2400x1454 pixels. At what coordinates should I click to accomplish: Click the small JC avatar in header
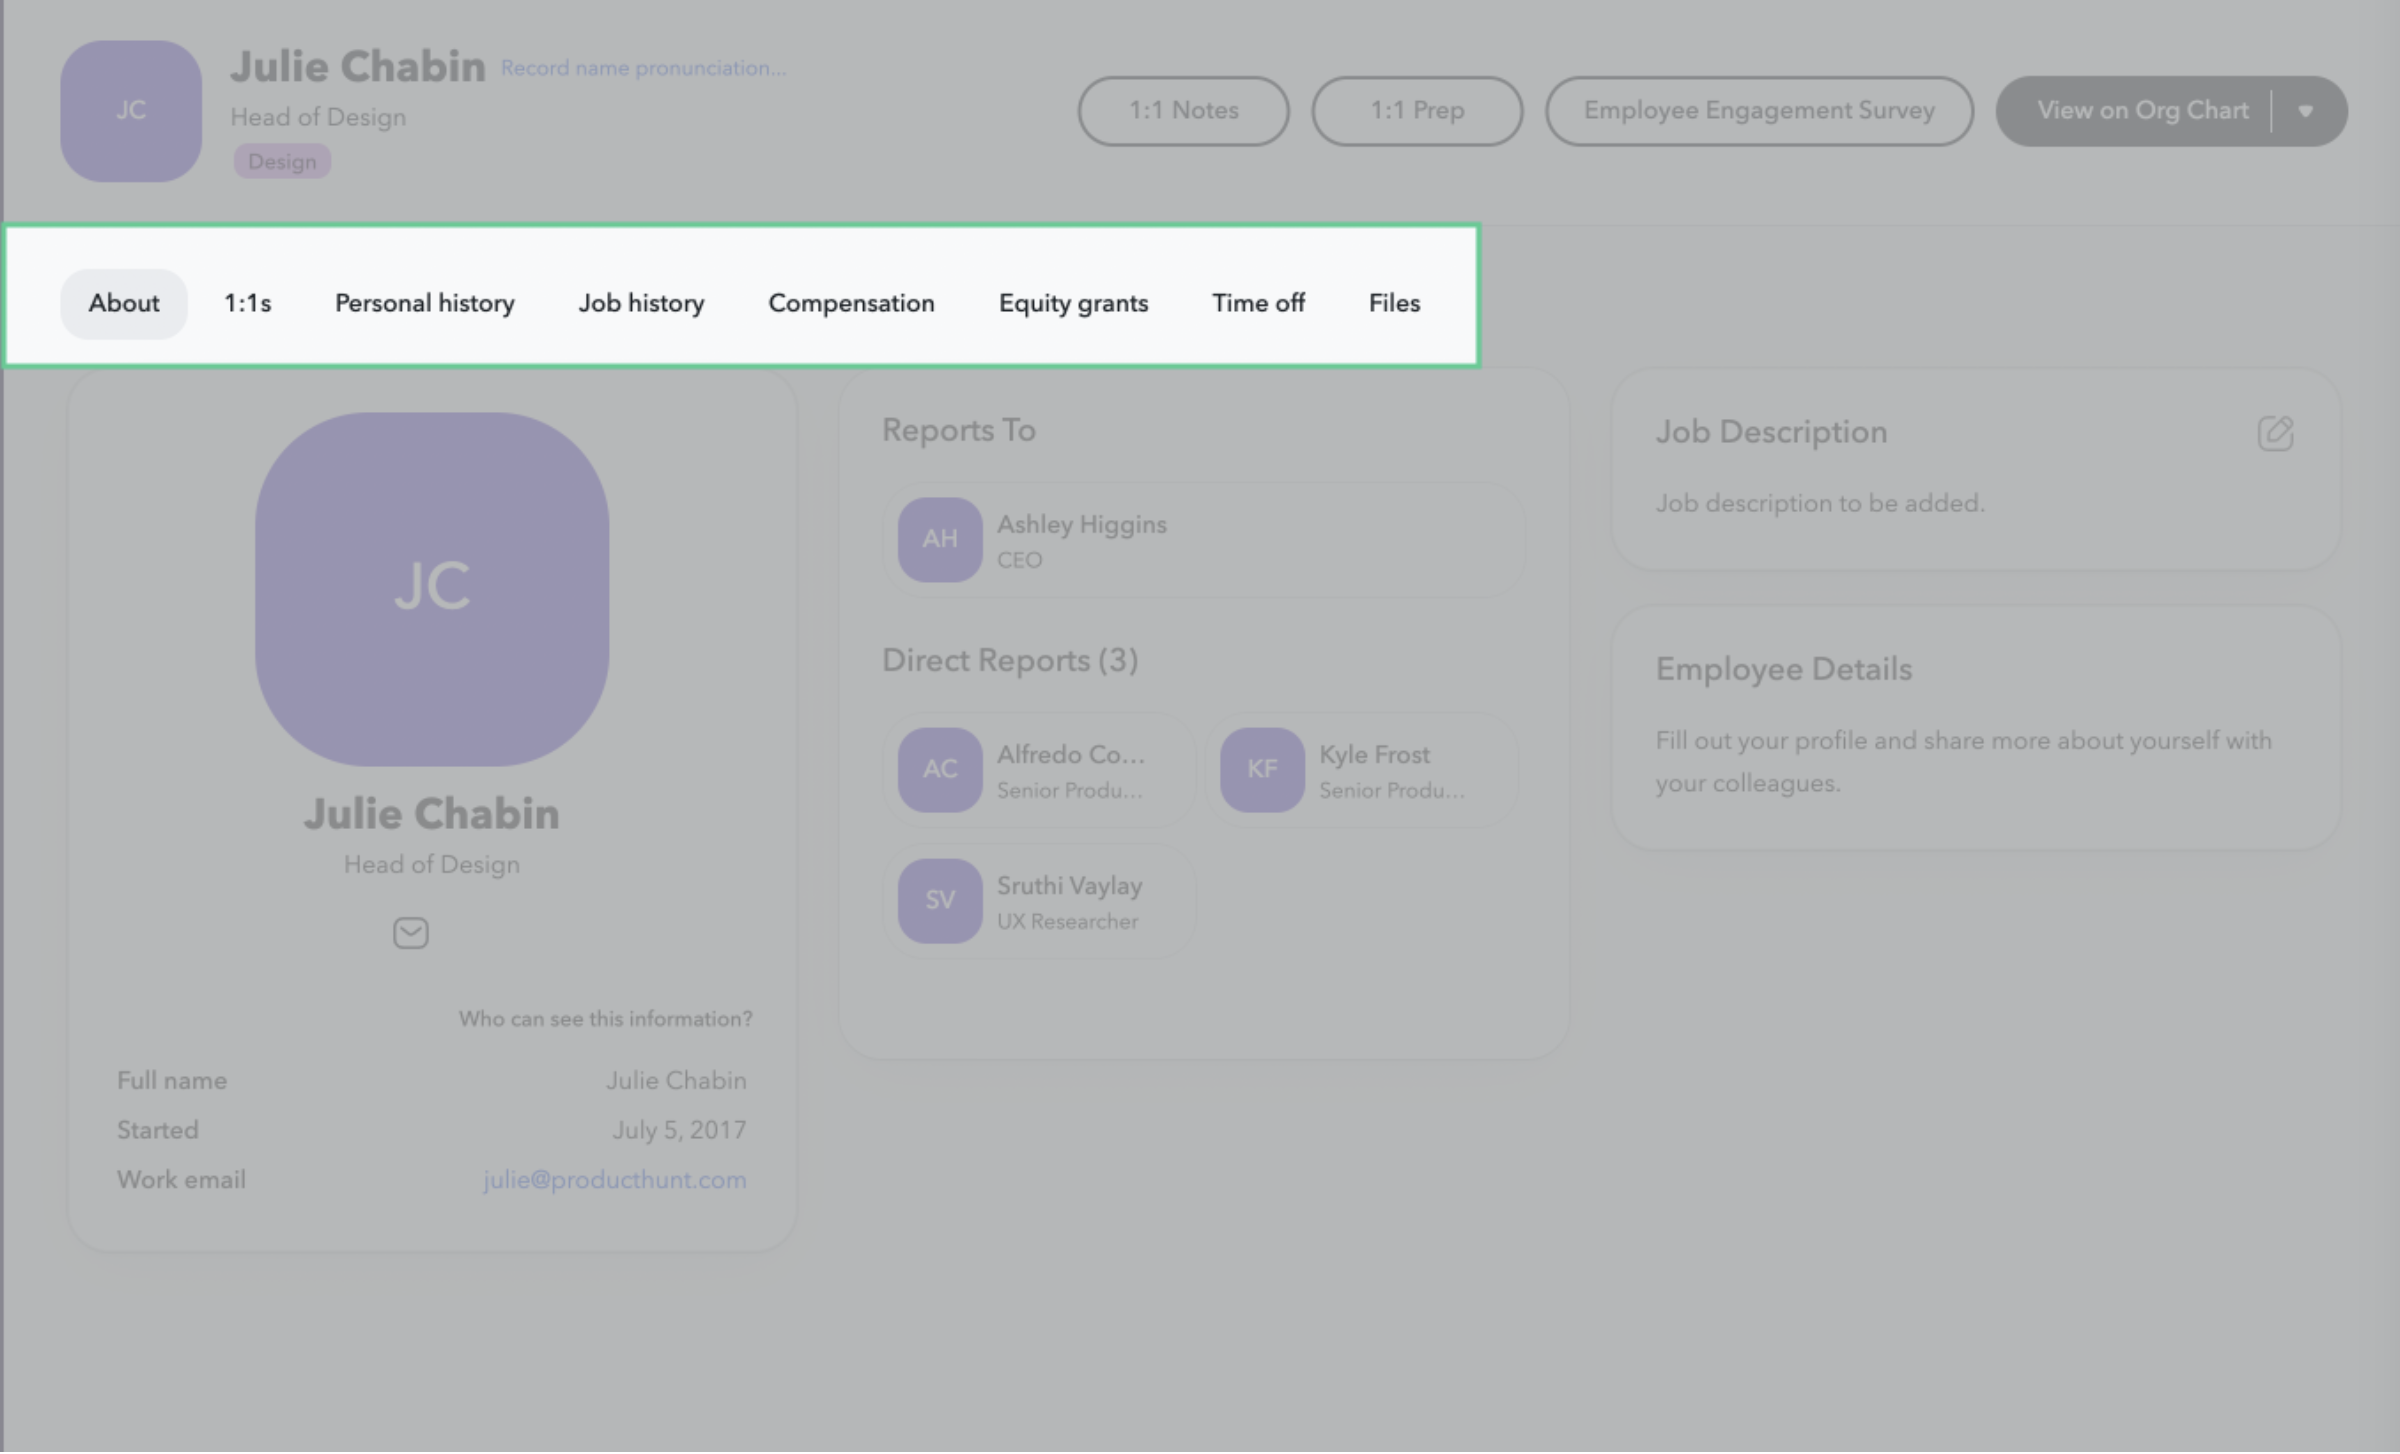coord(131,111)
